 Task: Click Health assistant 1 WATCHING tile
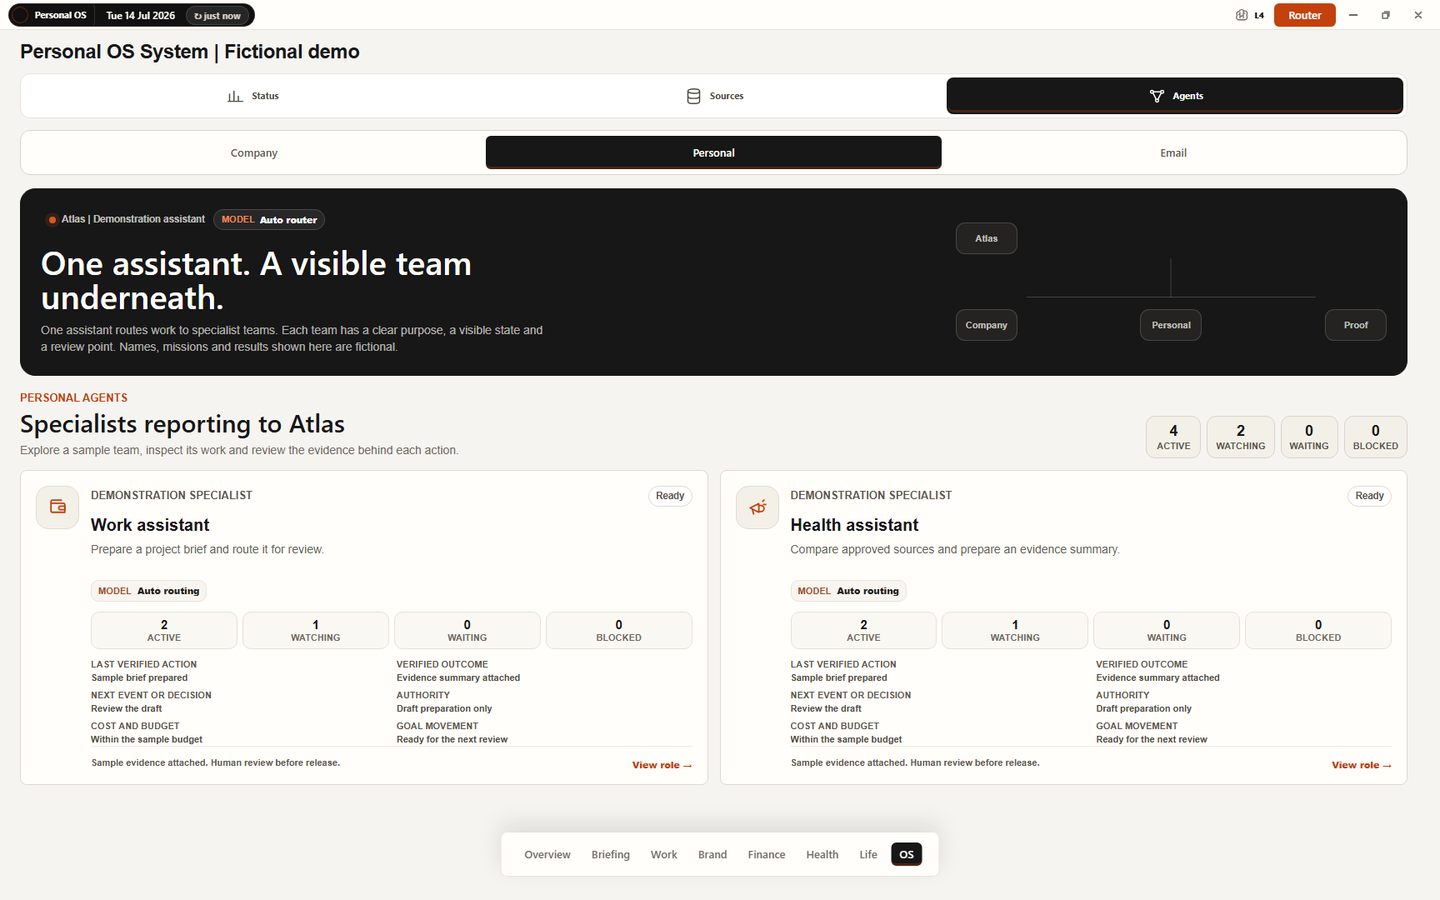pyautogui.click(x=1015, y=630)
